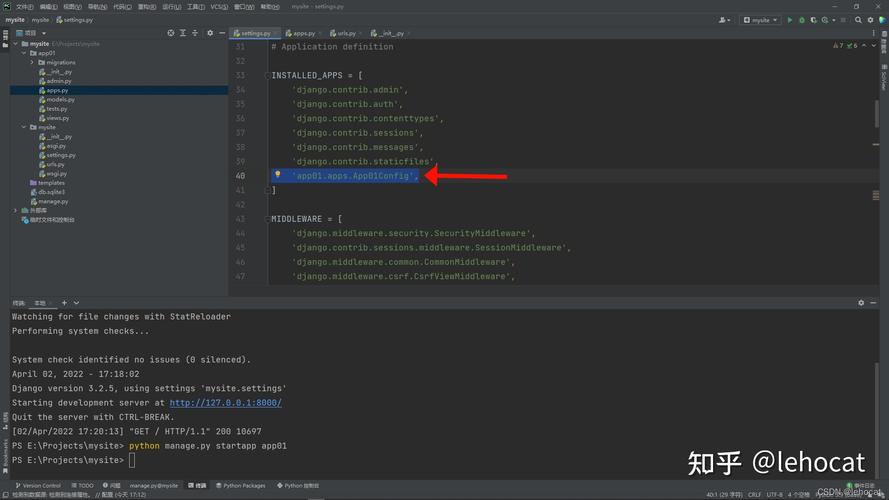Click the stop square icon in the run toolbar

coord(843,20)
